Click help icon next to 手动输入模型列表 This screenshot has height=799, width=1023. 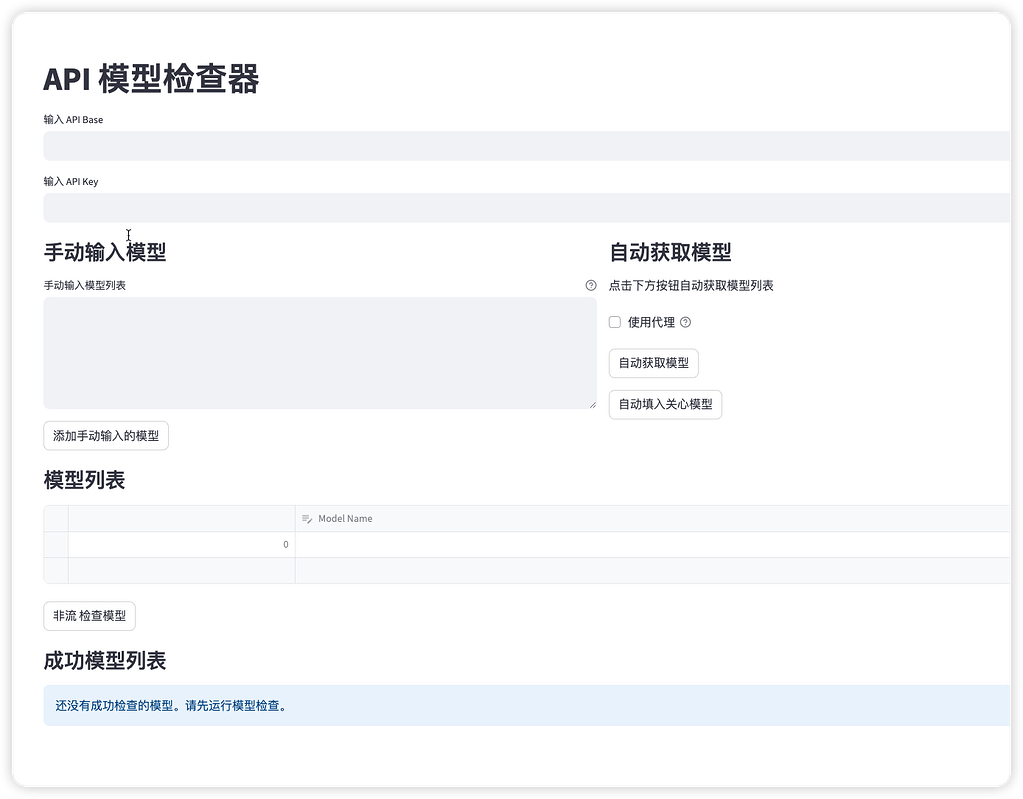(x=591, y=285)
